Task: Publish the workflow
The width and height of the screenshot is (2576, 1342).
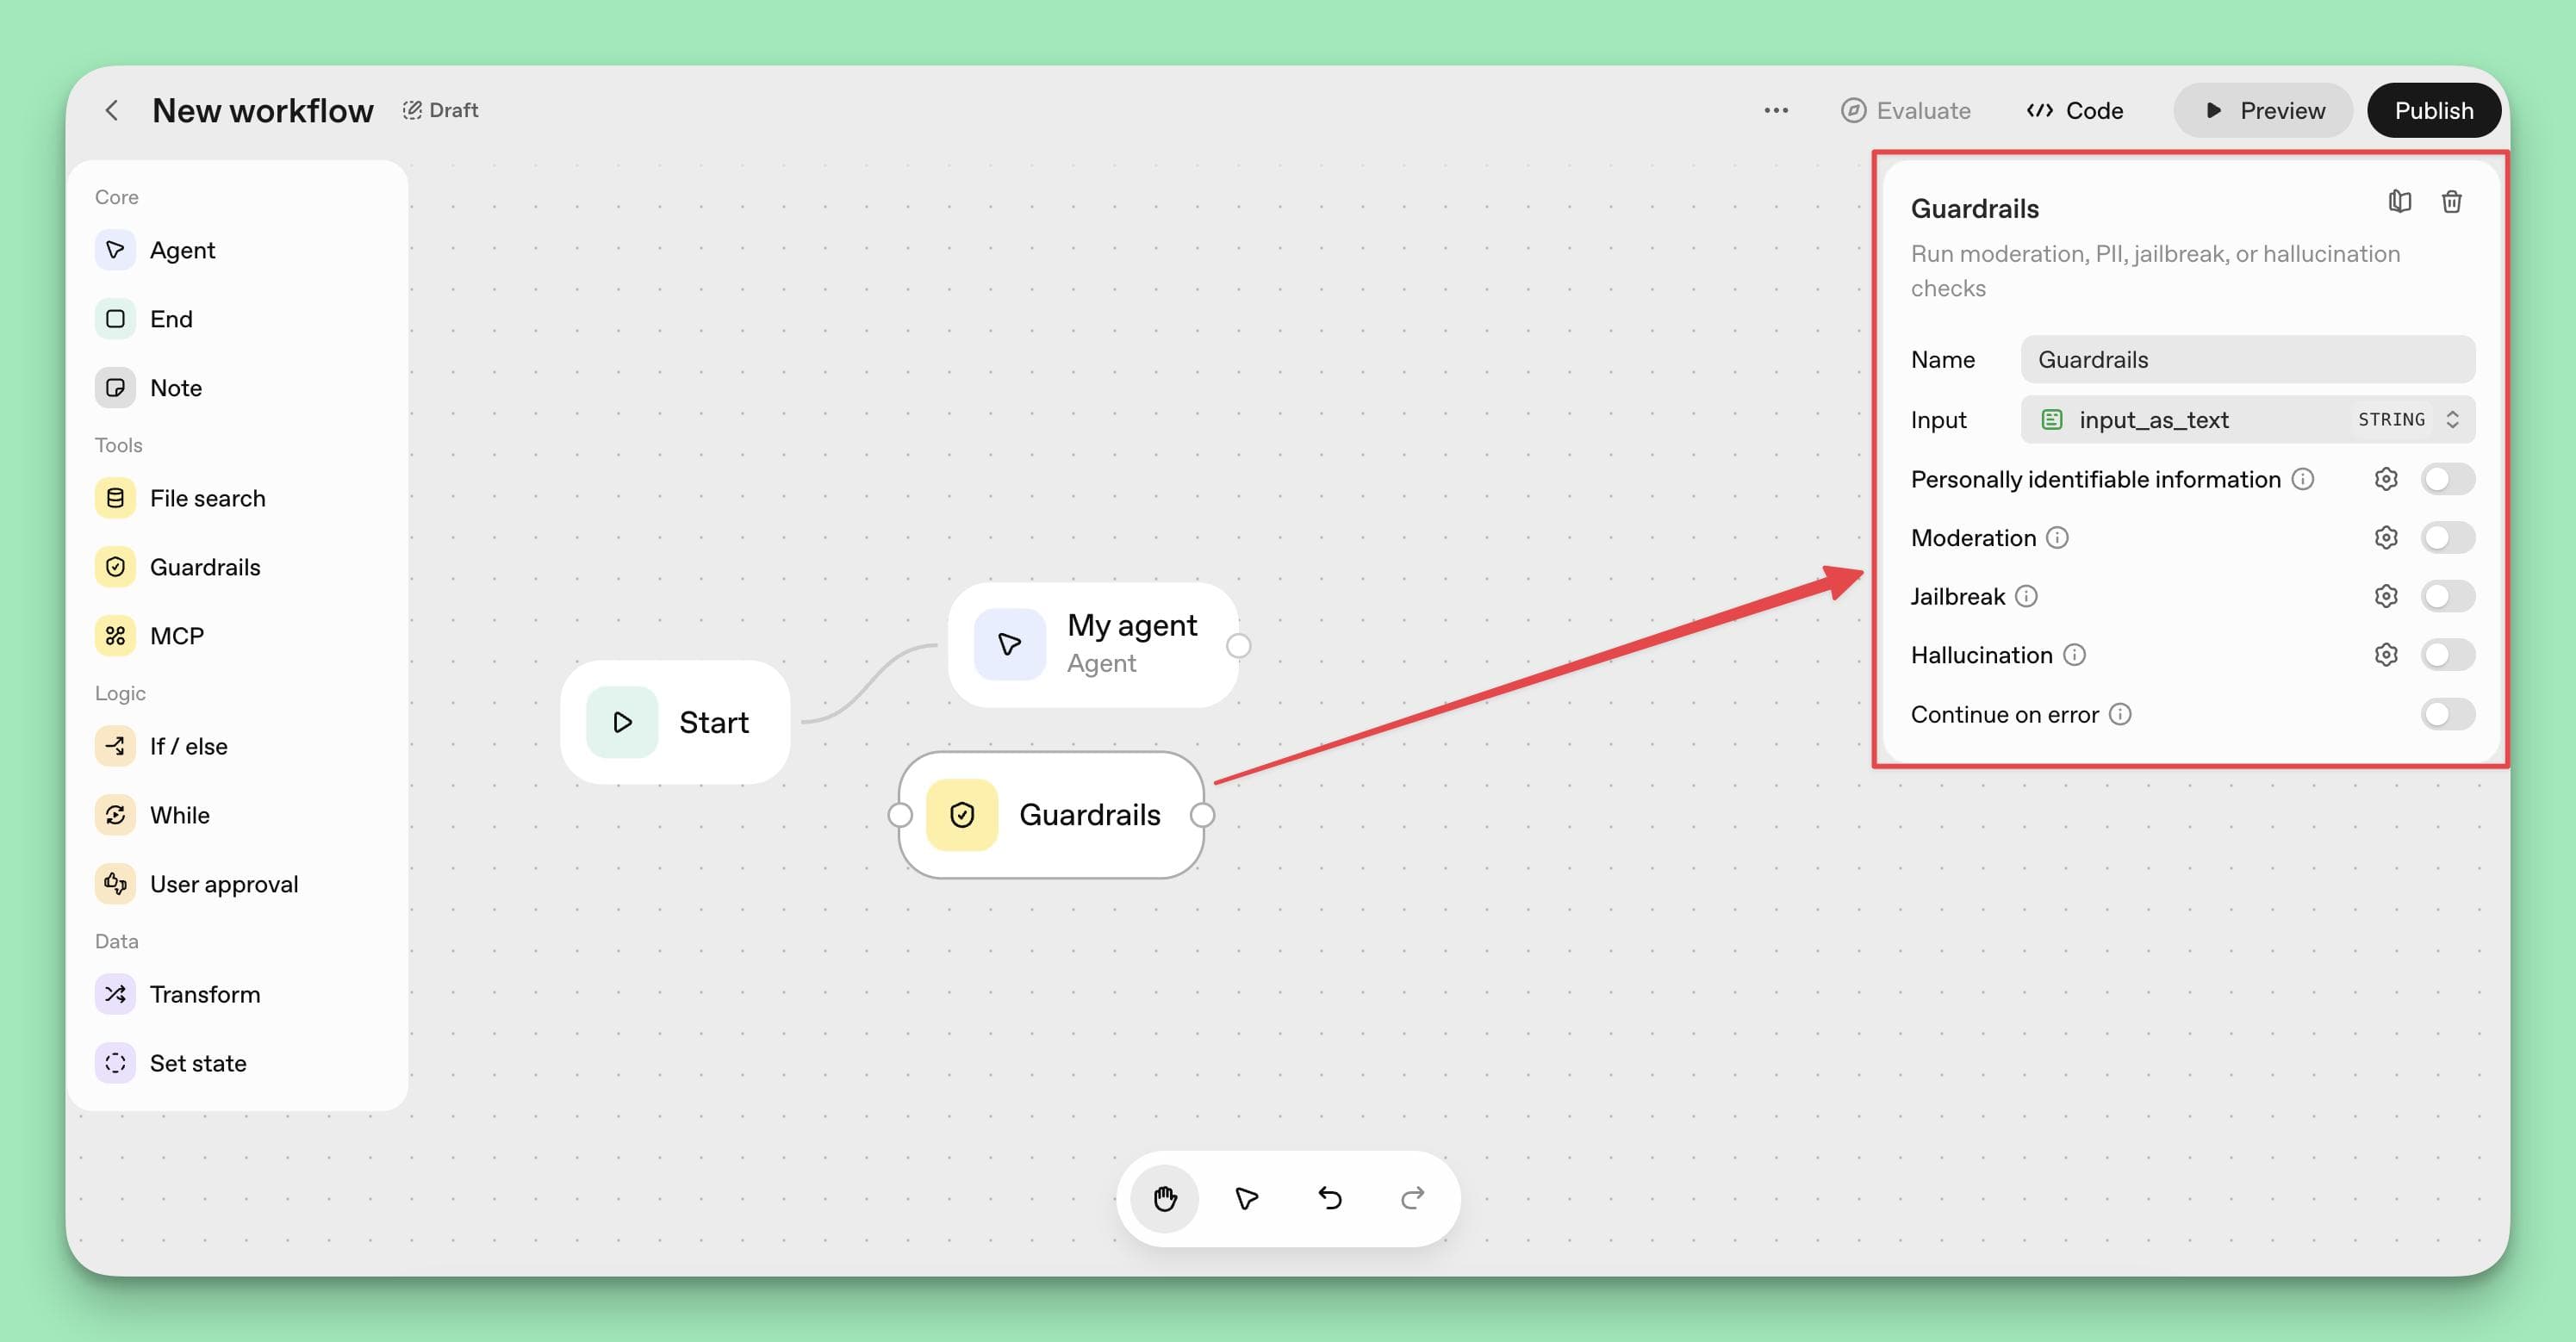Action: point(2434,110)
